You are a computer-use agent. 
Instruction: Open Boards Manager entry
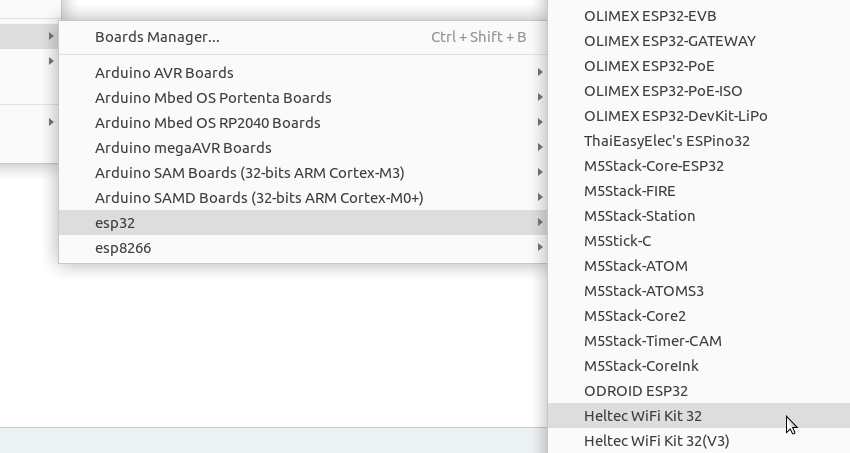(303, 37)
